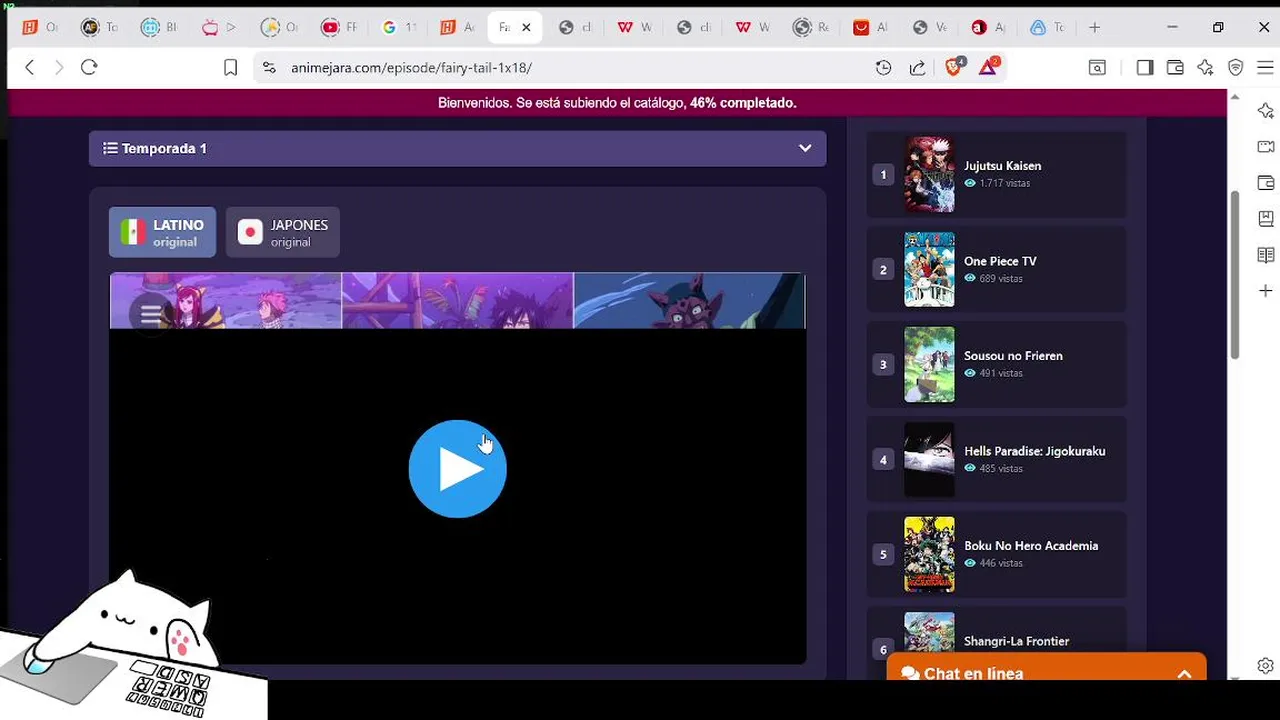Click the Hells Paradise poster thumbnail
This screenshot has height=720, width=1280.
pyautogui.click(x=929, y=460)
